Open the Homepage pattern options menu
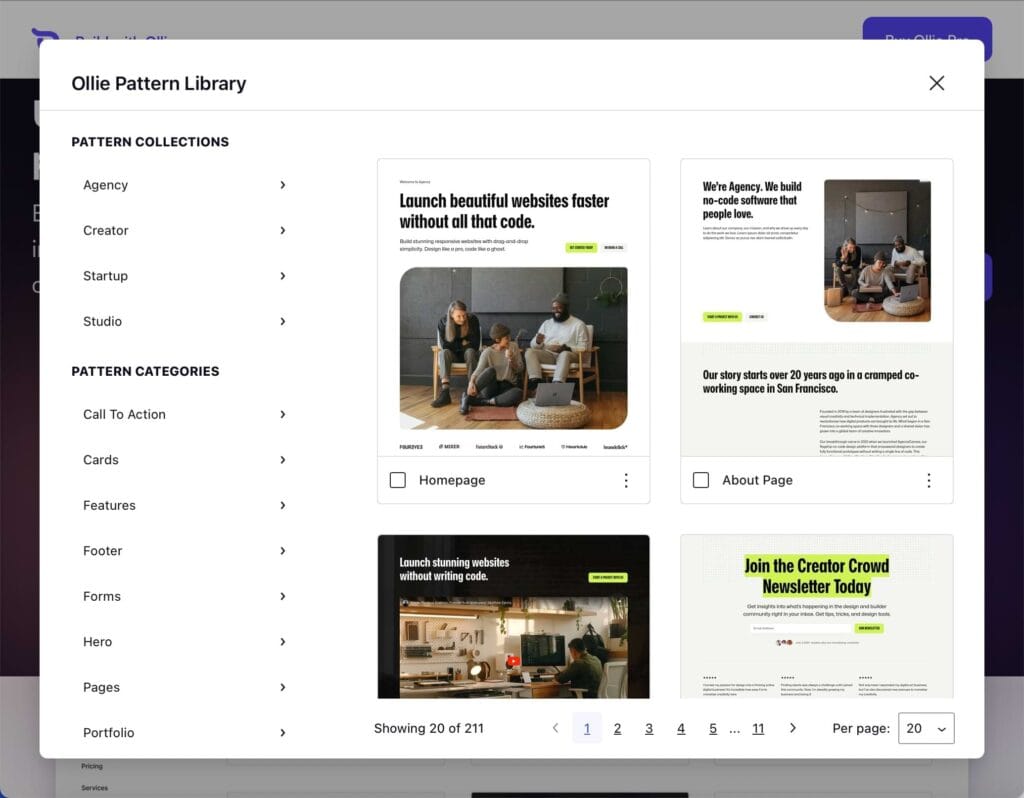The height and width of the screenshot is (798, 1024). (x=626, y=480)
